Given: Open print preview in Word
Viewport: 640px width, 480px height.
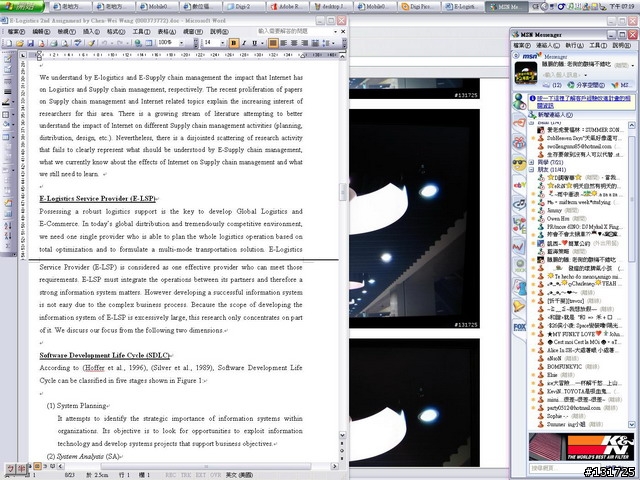Looking at the screenshot, I should point(64,43).
